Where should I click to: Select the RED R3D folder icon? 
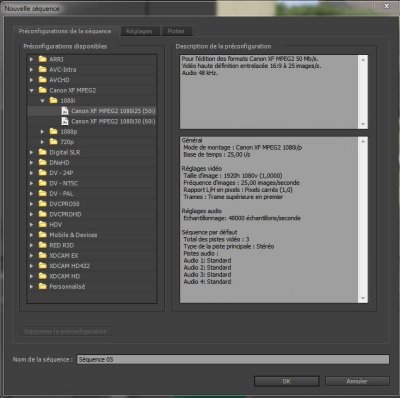pos(42,245)
